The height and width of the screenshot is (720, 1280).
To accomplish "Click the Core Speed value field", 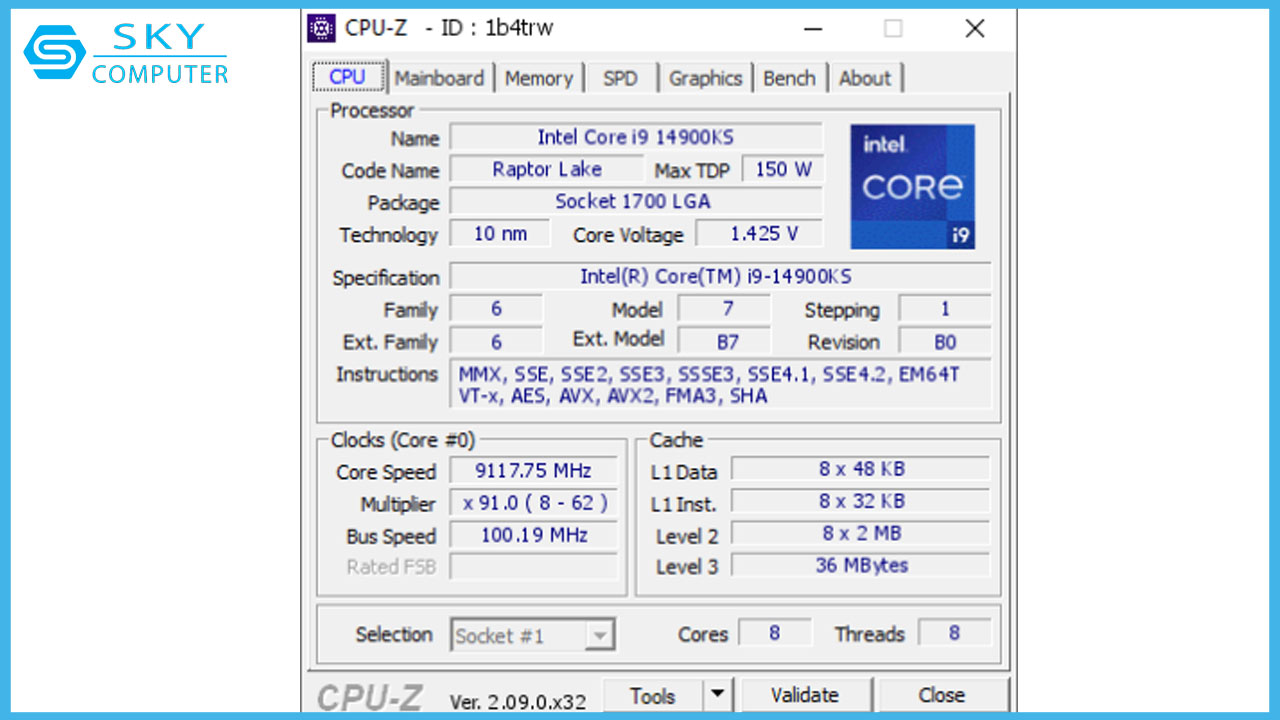I will tap(534, 471).
